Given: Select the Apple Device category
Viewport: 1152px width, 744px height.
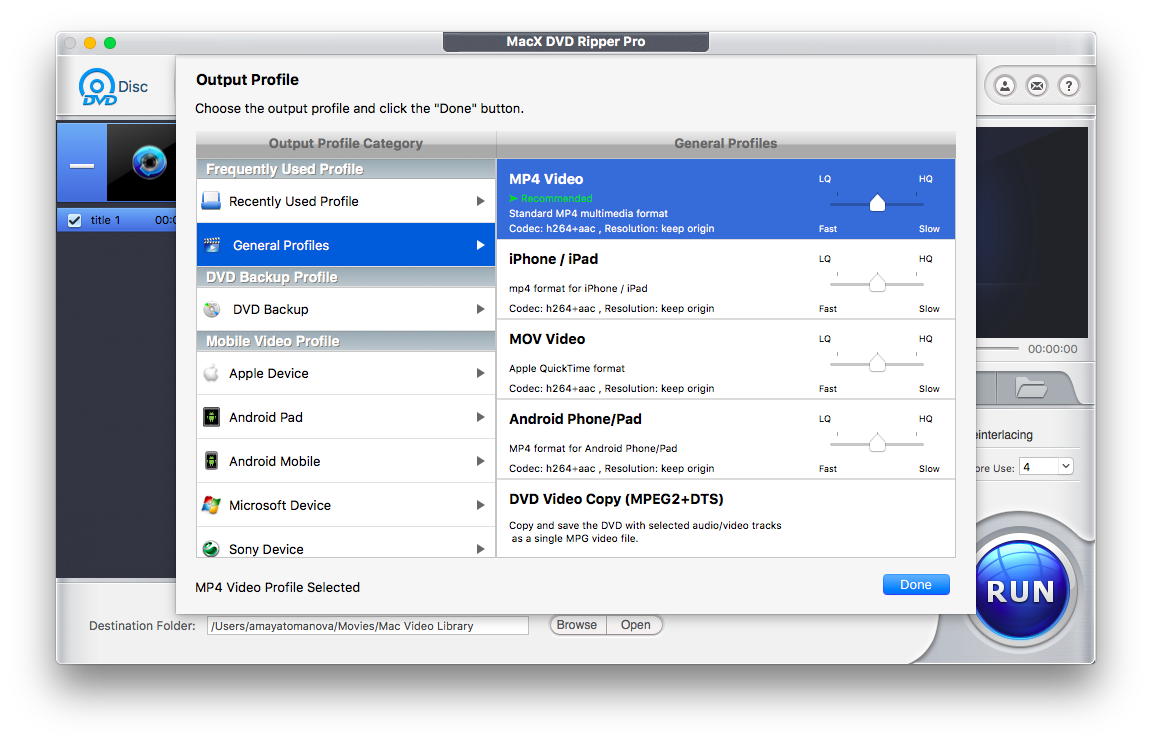Looking at the screenshot, I should (346, 373).
